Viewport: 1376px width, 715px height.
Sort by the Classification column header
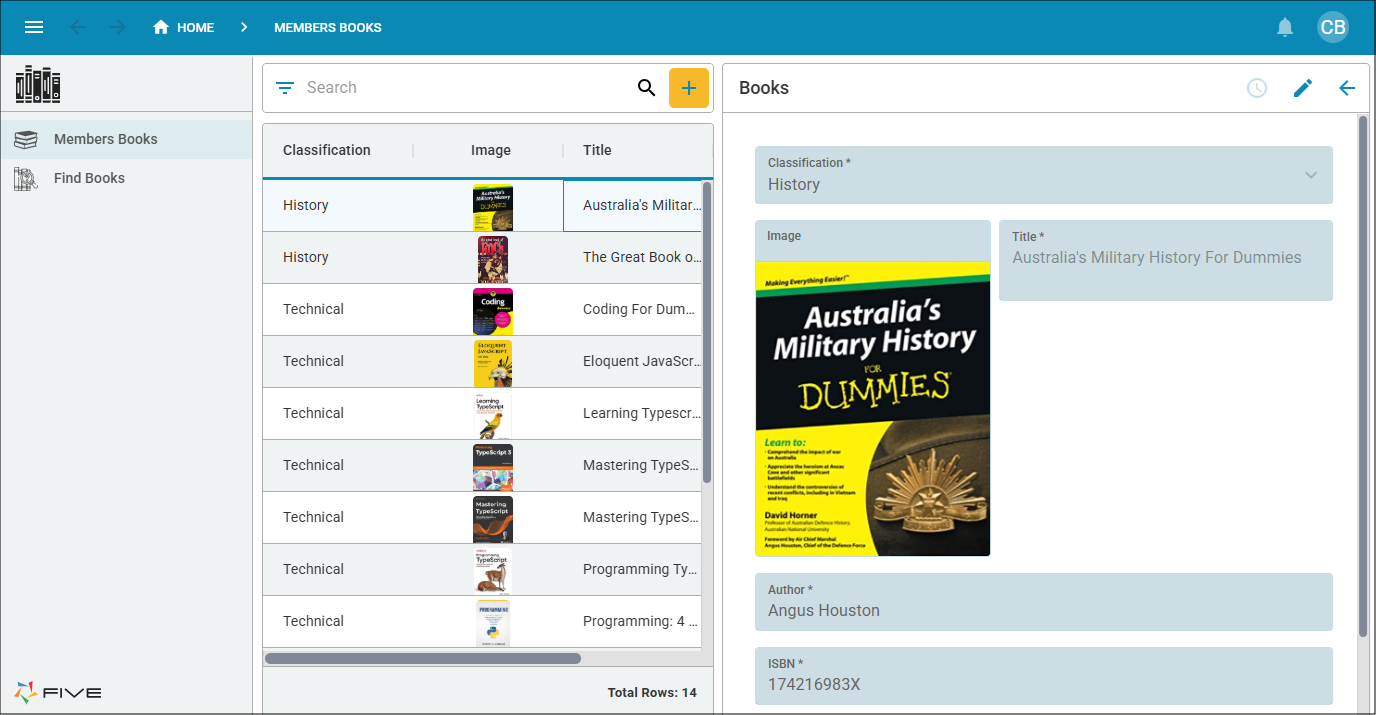tap(327, 150)
